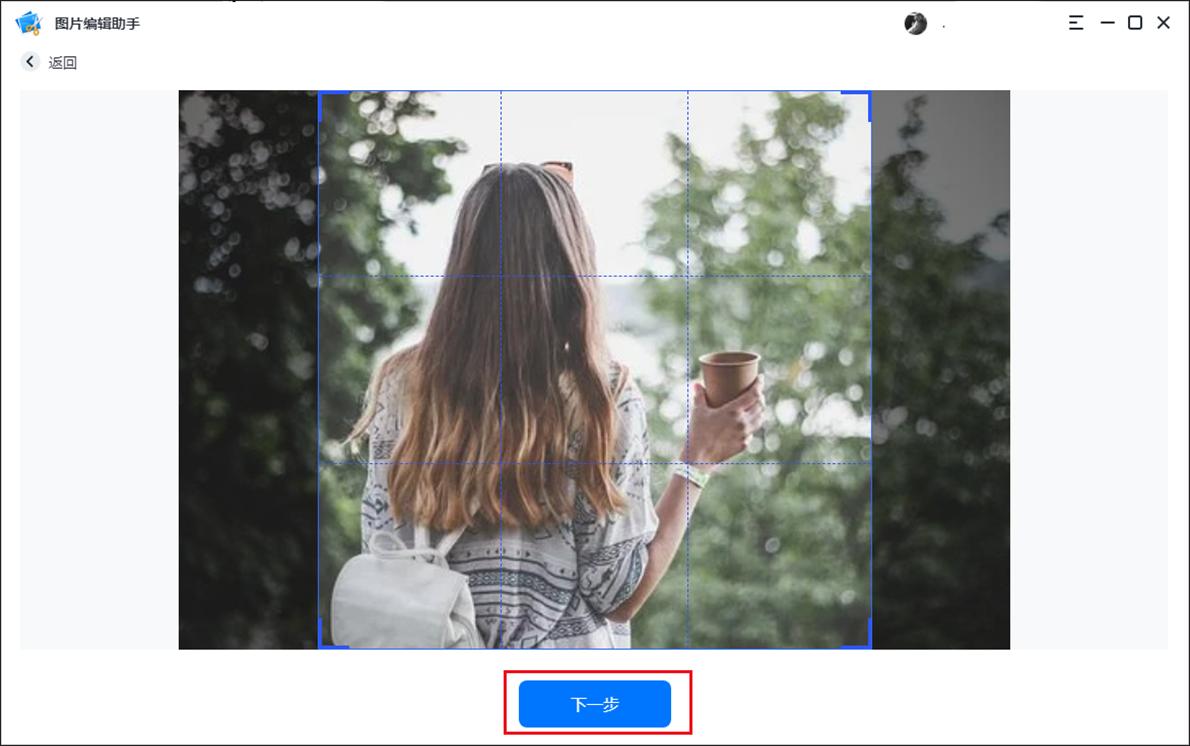
Task: Click the right edge of the crop frame
Action: point(869,370)
